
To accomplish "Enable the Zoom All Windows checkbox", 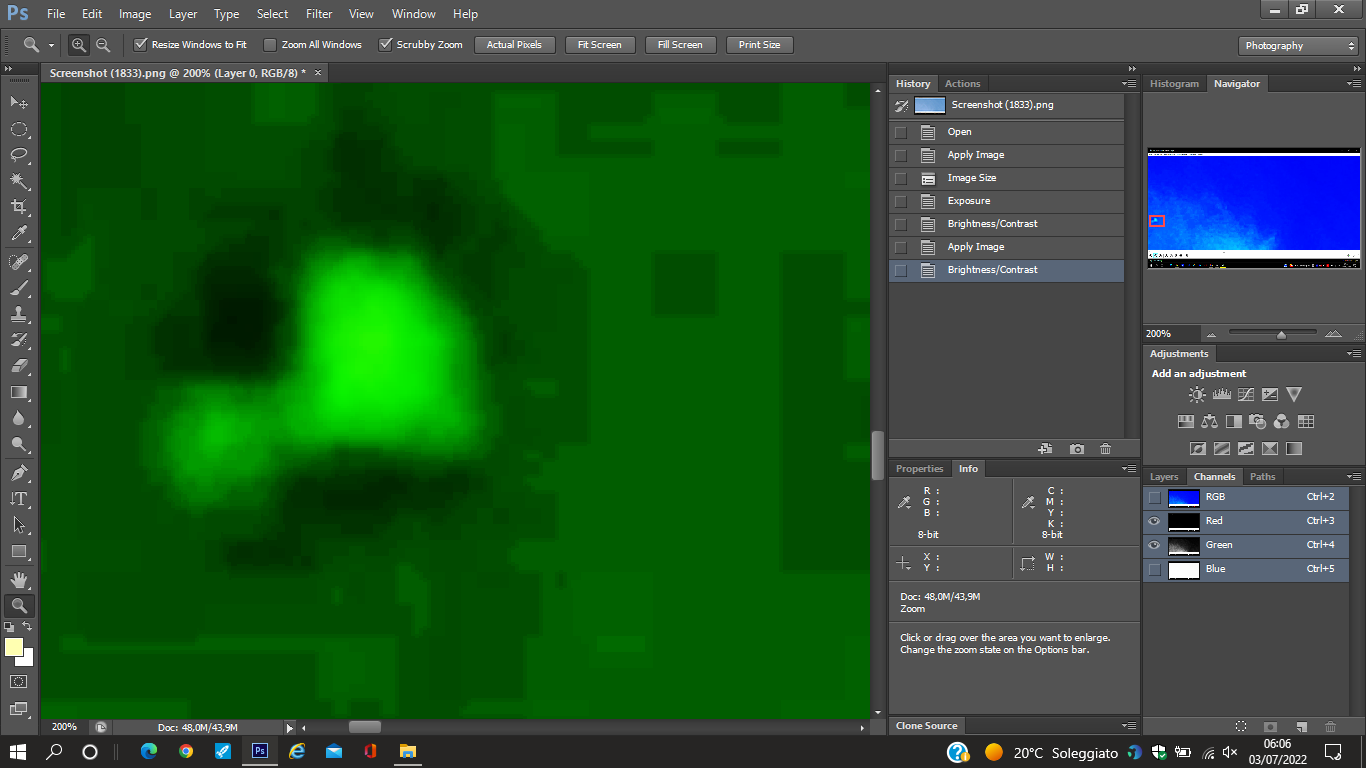I will tap(270, 45).
